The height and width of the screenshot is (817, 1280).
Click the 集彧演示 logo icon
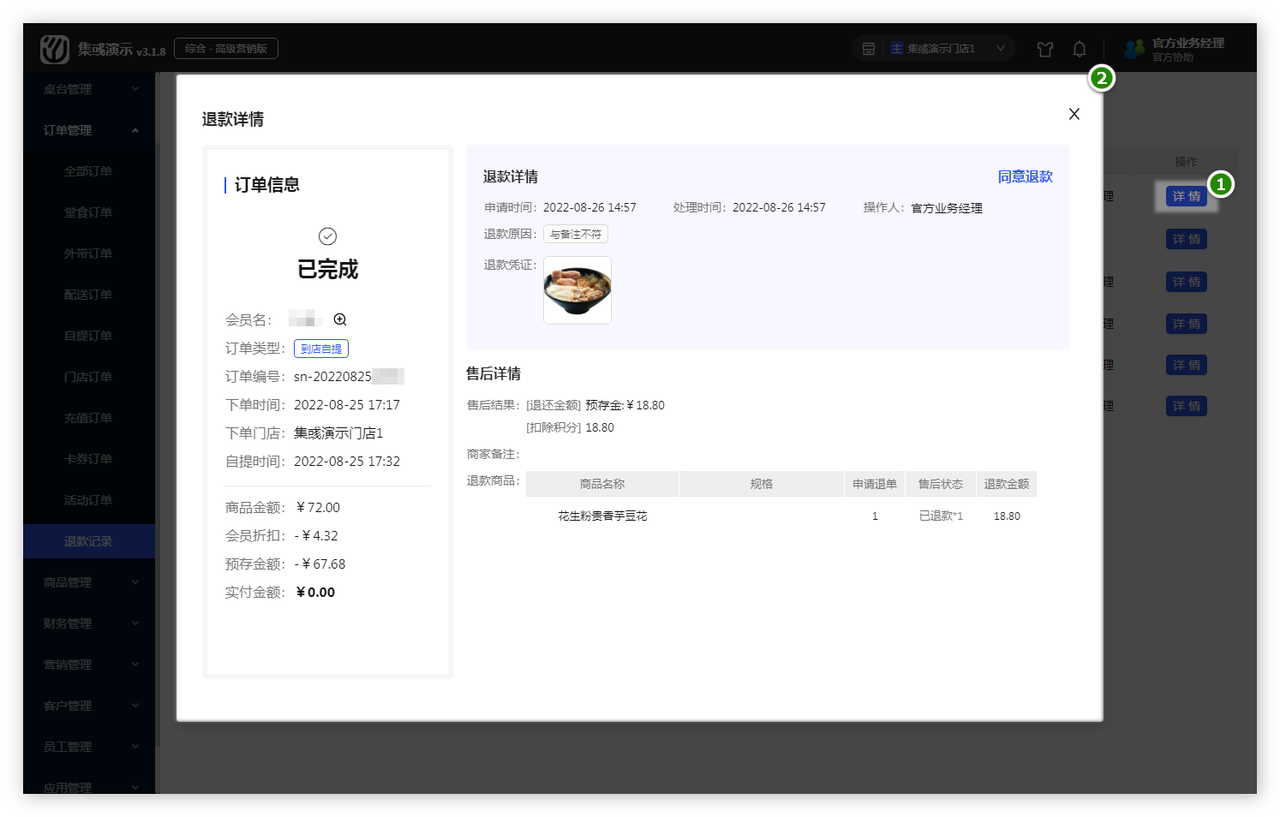54,49
